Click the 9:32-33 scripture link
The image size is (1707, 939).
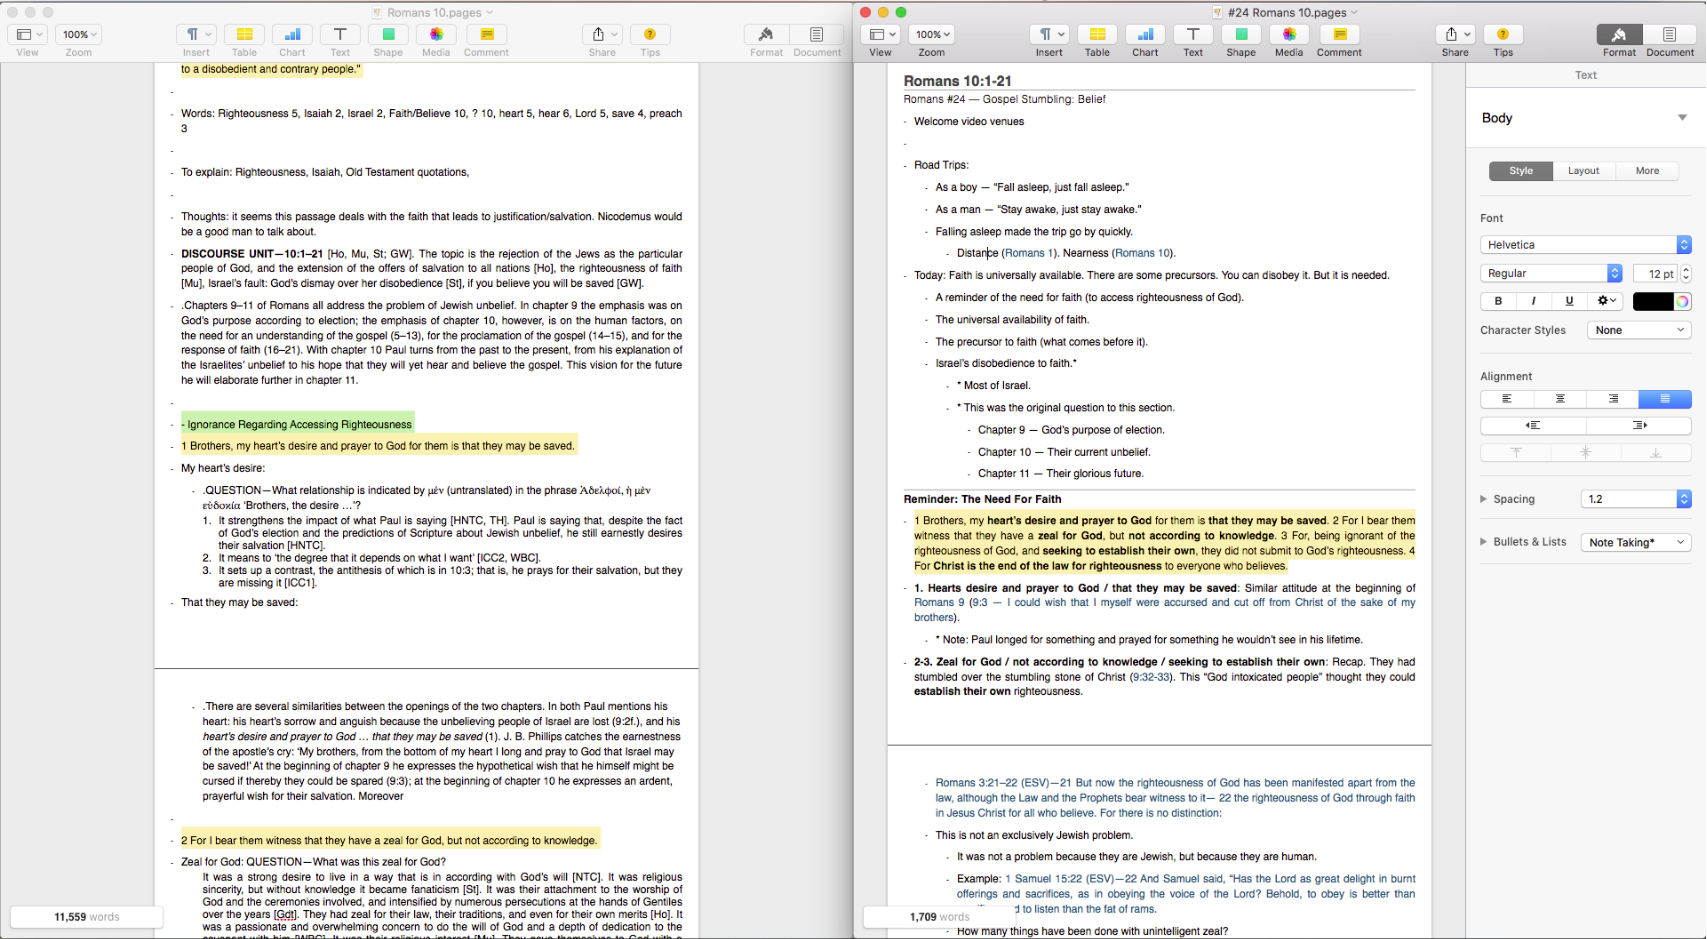1150,677
